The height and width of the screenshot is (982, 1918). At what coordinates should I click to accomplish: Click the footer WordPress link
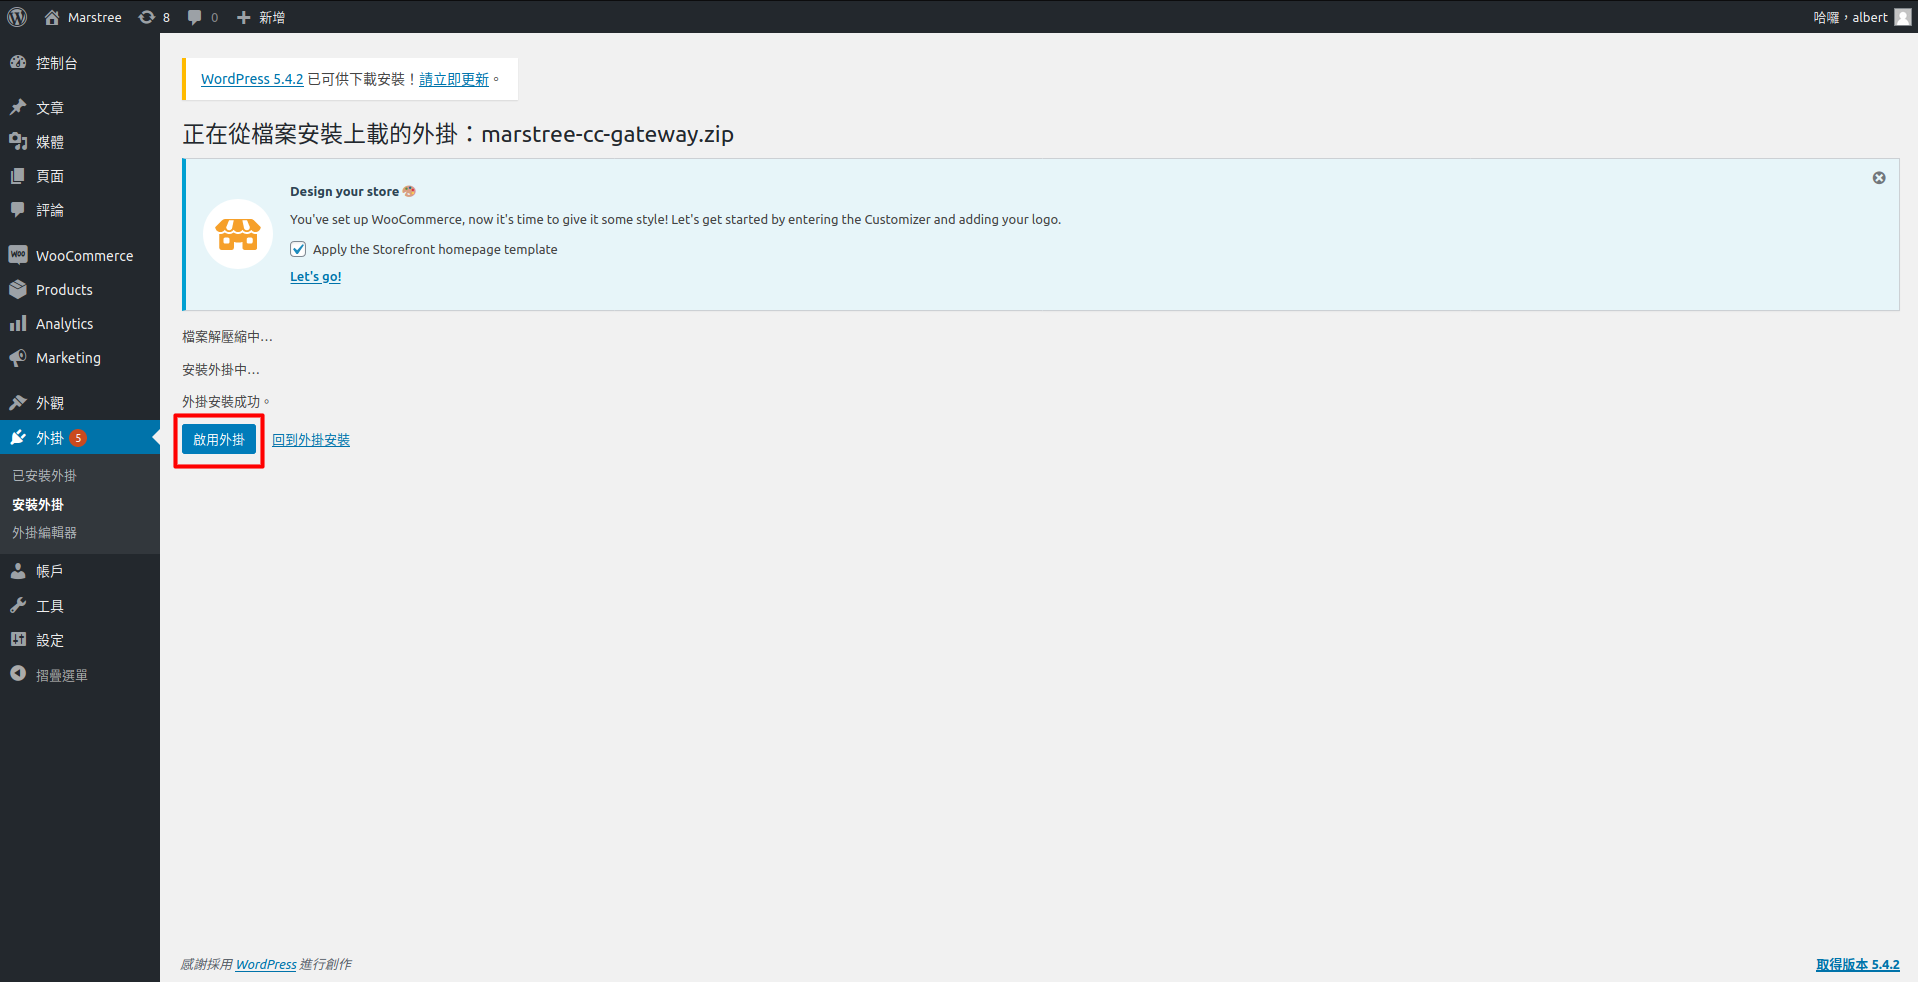tap(266, 964)
